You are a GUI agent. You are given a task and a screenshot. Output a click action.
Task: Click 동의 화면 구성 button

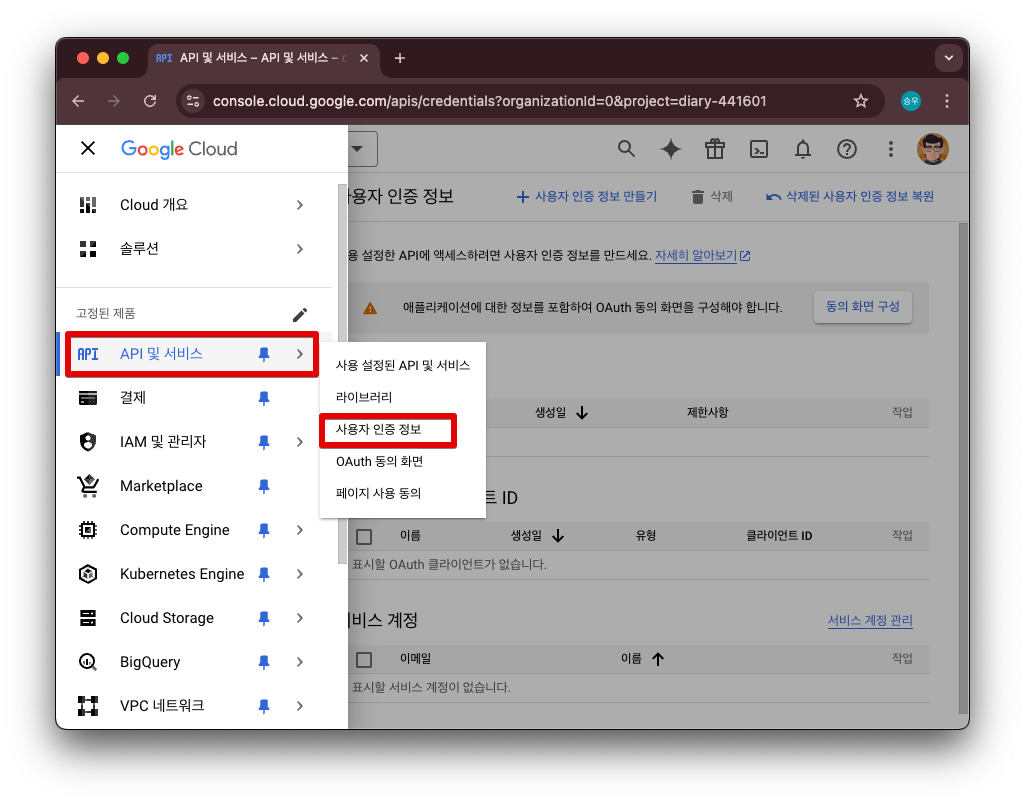(863, 307)
